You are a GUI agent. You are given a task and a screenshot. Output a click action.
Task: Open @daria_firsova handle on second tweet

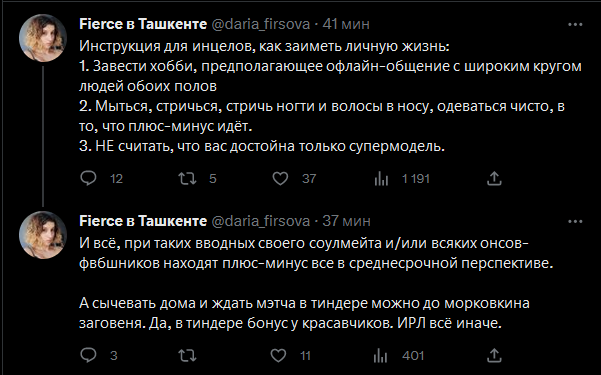(261, 222)
